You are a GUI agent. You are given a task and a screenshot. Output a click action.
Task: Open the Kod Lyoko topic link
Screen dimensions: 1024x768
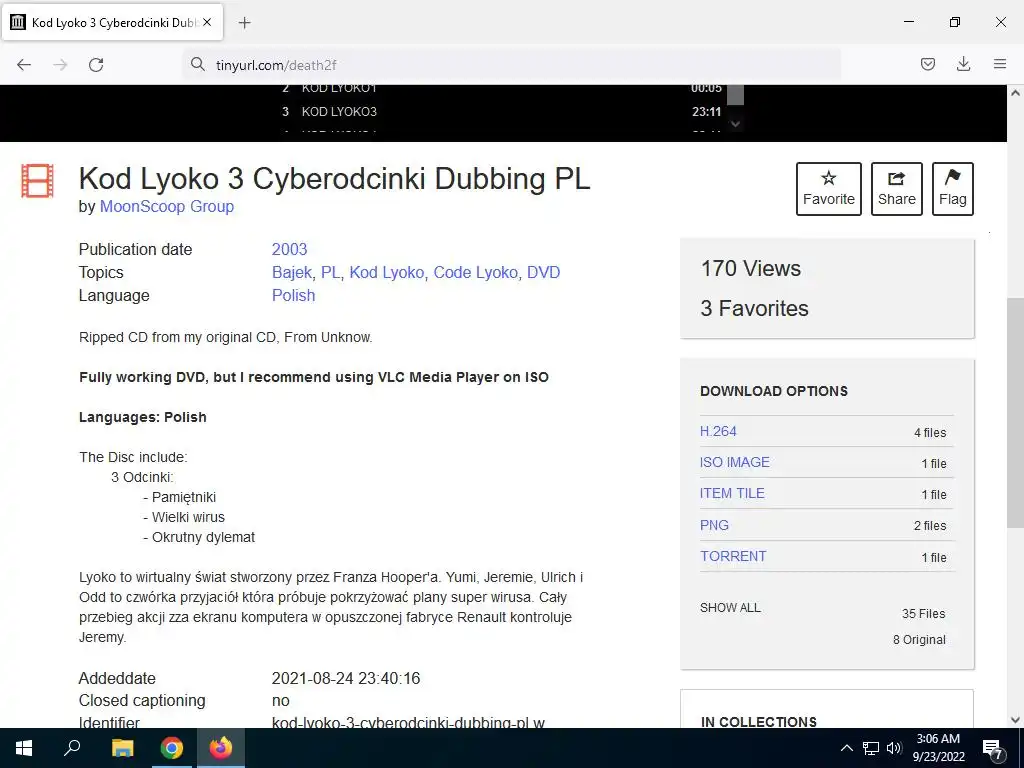[387, 272]
